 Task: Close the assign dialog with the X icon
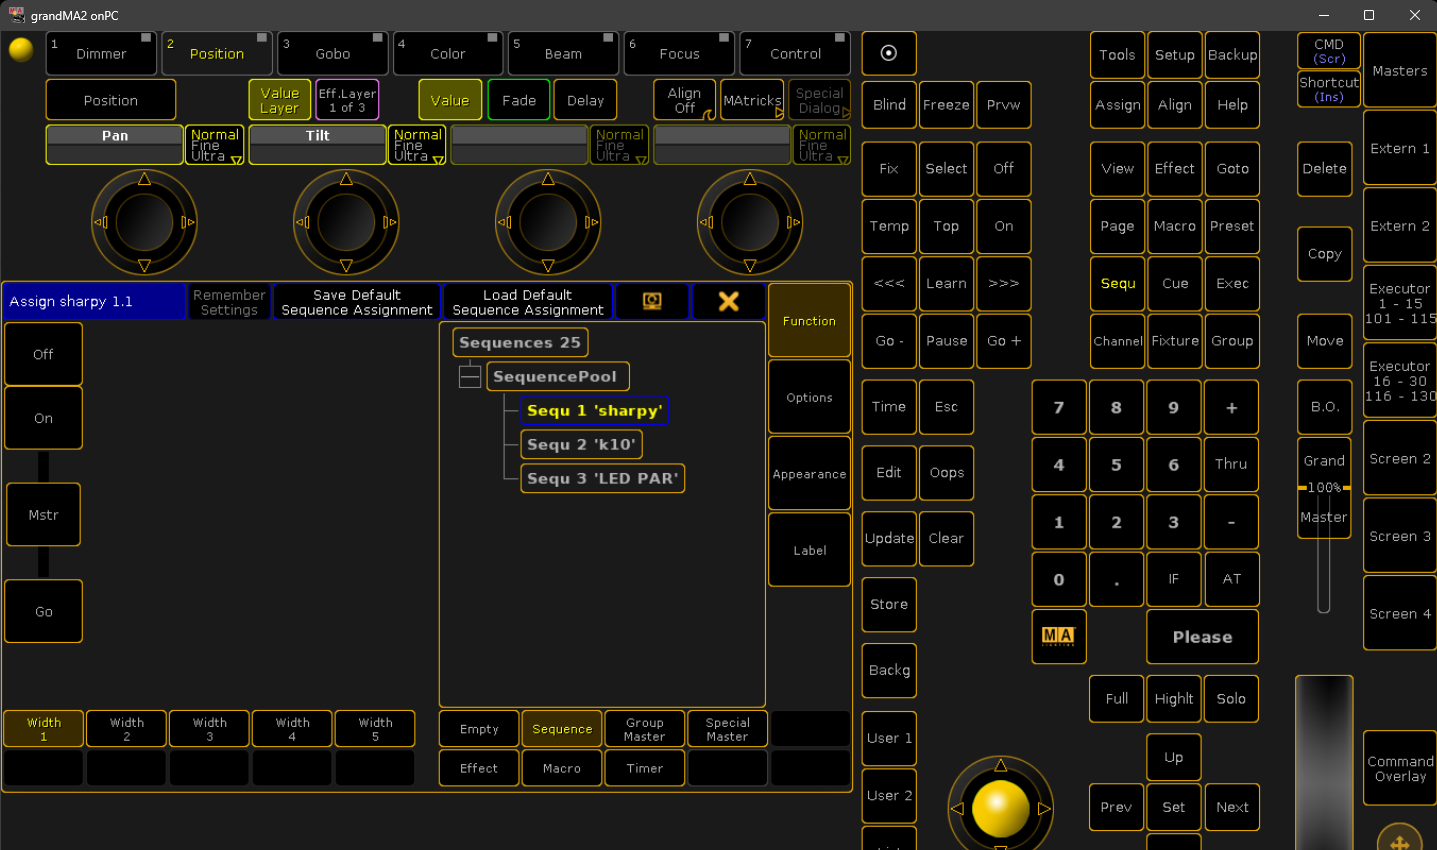729,301
